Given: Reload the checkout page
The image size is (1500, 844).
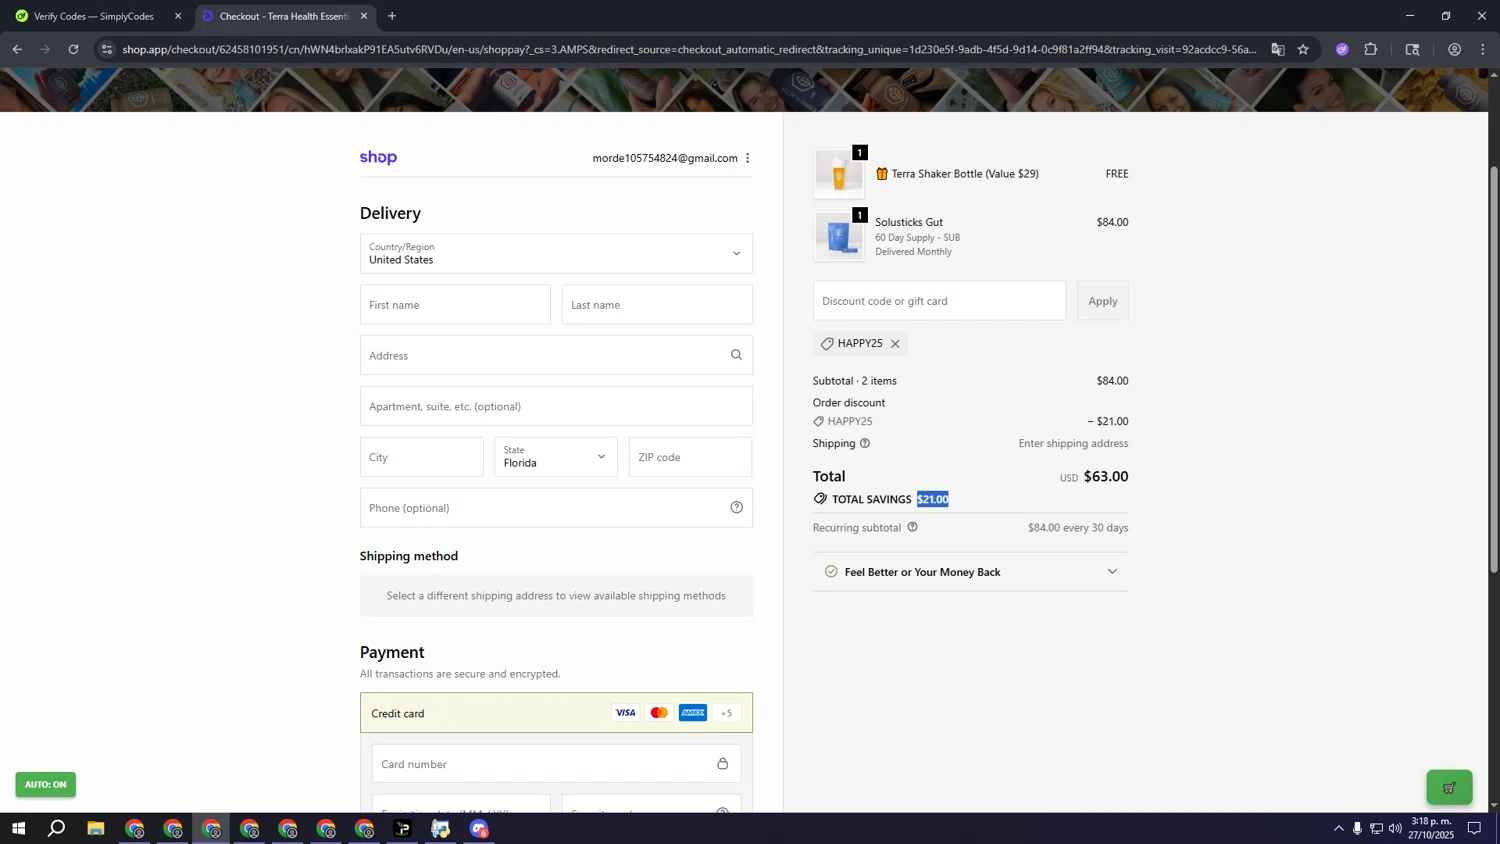Looking at the screenshot, I should pyautogui.click(x=73, y=49).
